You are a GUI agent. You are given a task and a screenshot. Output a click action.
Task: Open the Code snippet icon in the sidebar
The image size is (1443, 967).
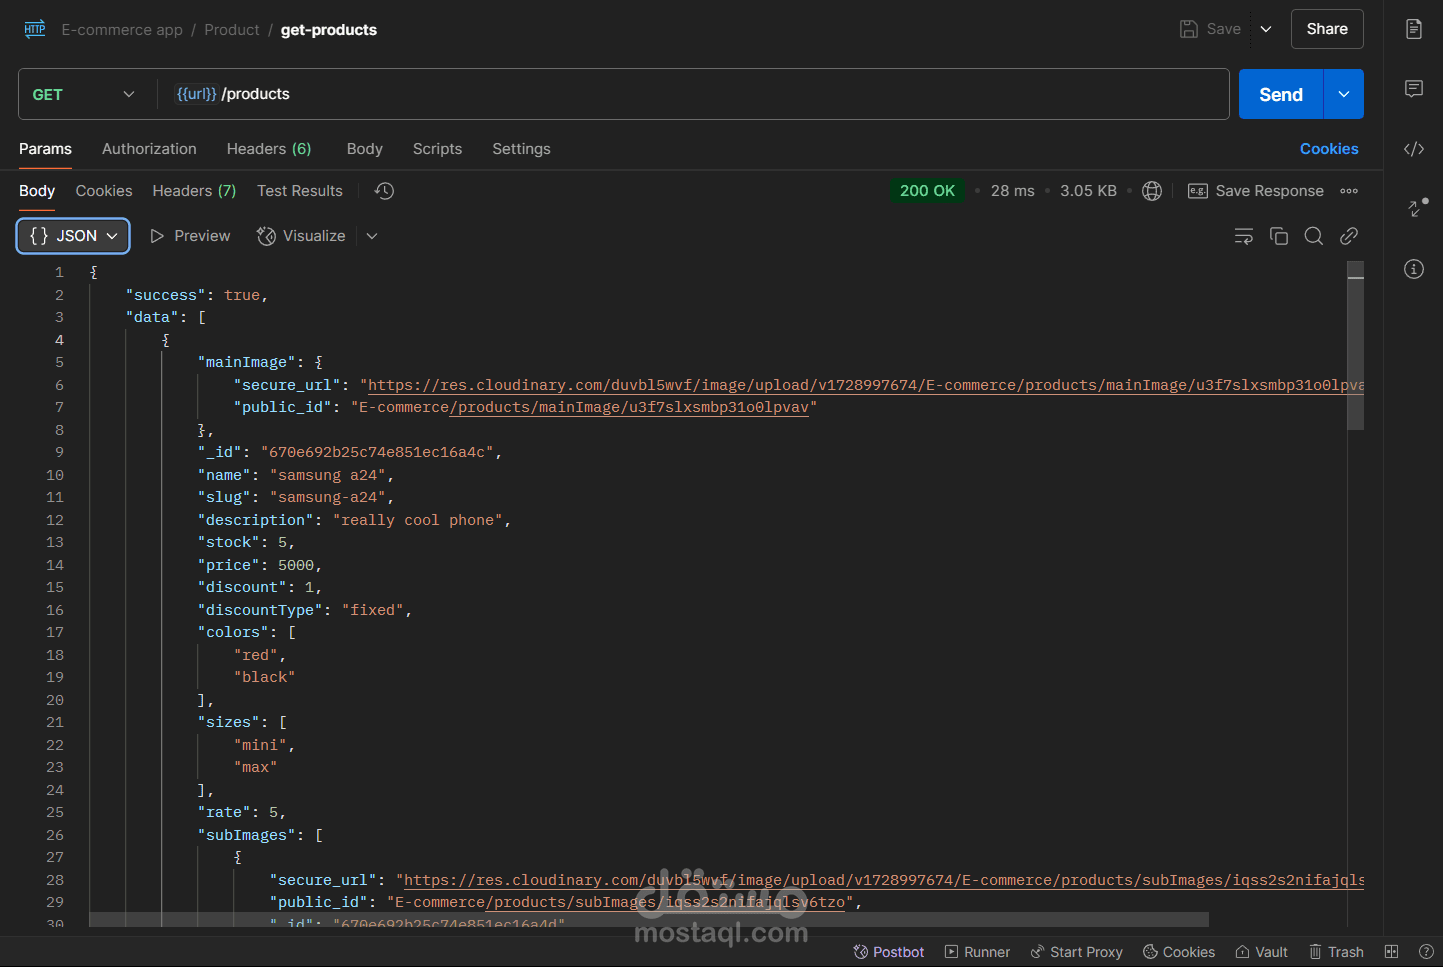pyautogui.click(x=1414, y=149)
